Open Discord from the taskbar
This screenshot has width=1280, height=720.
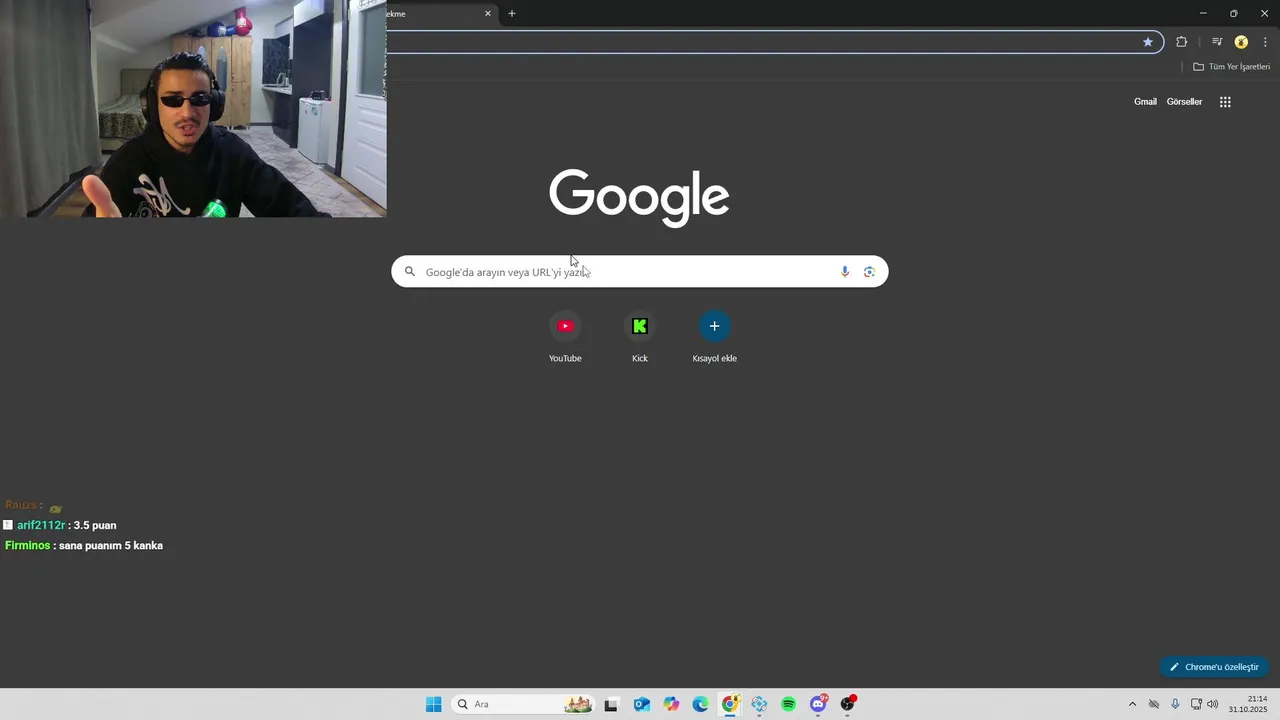[x=818, y=704]
